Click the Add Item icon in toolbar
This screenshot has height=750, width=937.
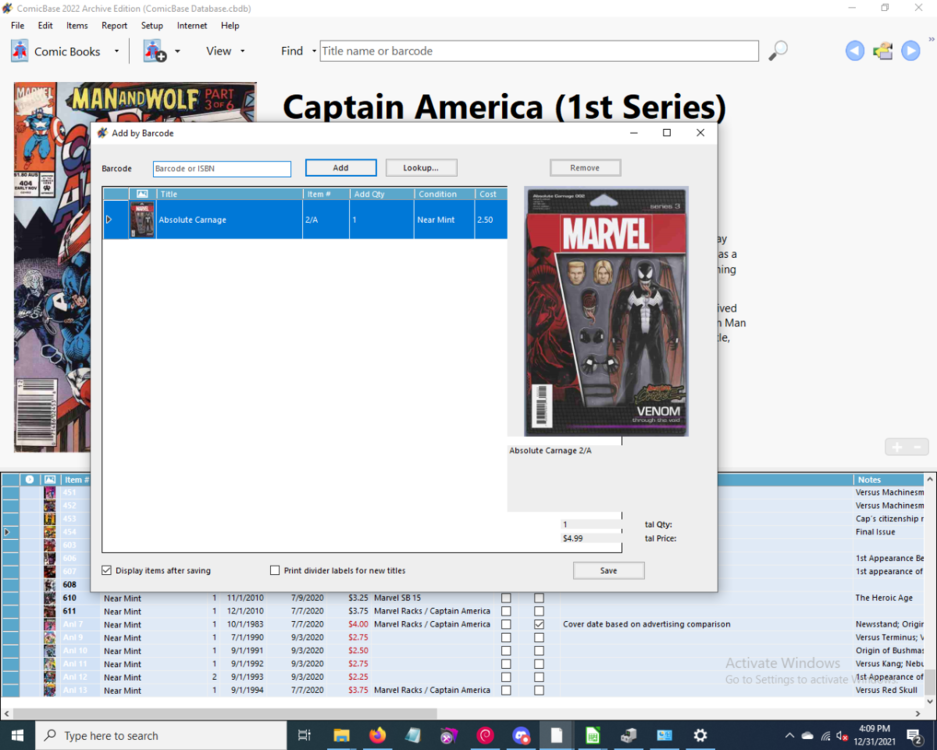(x=154, y=51)
